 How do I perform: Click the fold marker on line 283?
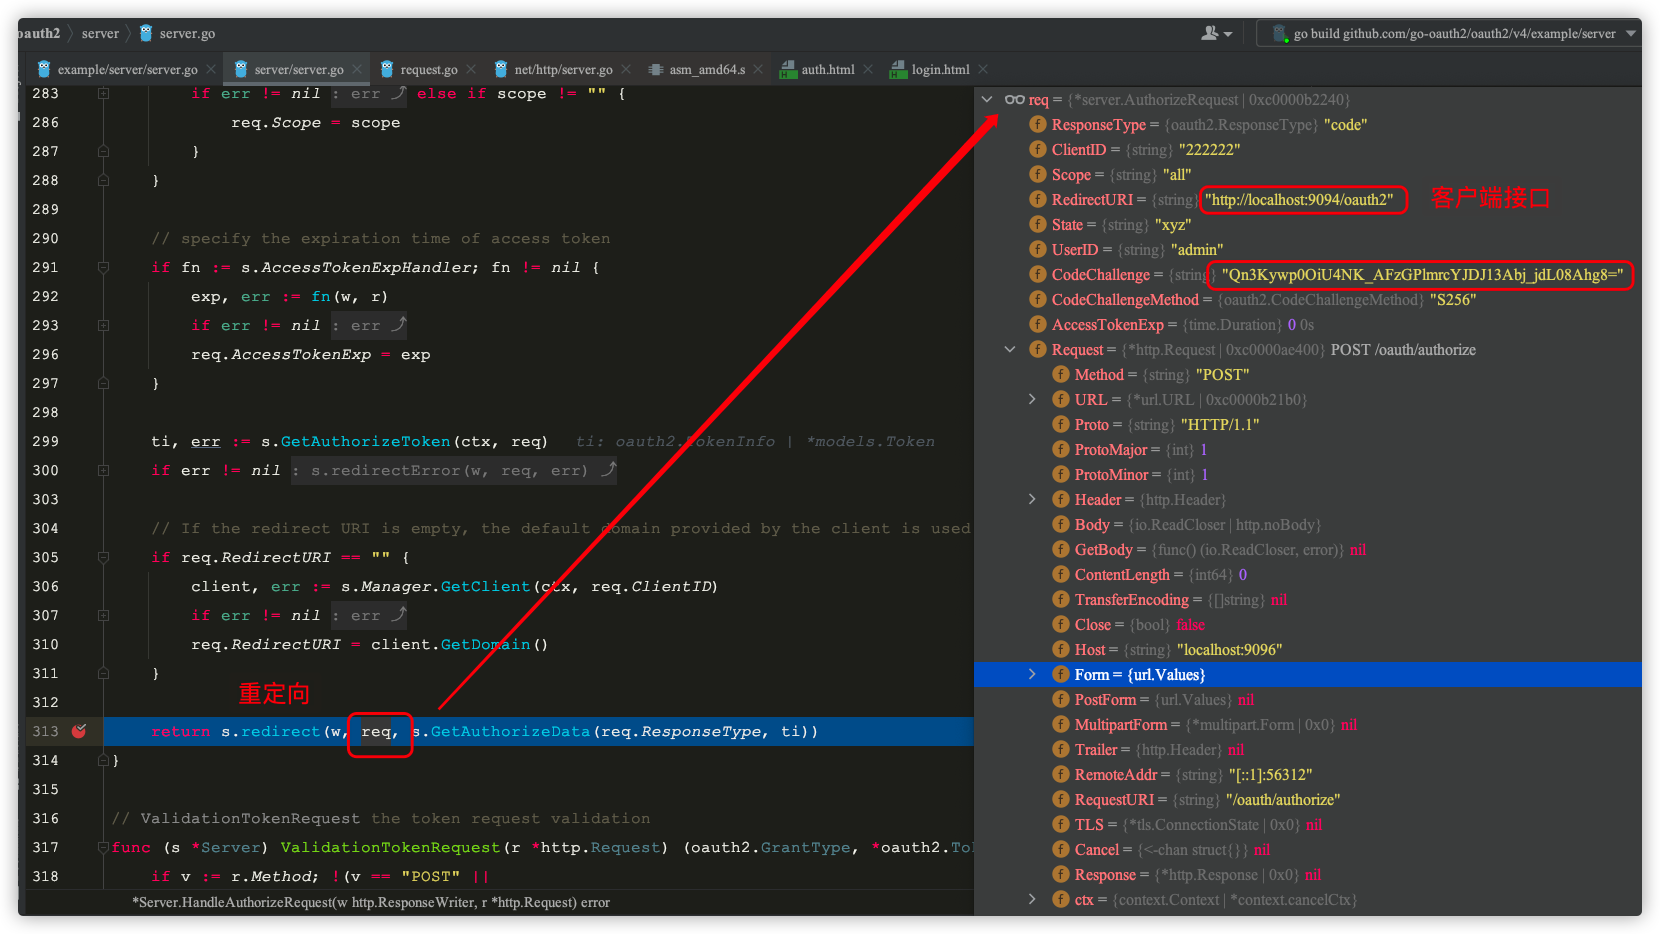click(x=103, y=93)
